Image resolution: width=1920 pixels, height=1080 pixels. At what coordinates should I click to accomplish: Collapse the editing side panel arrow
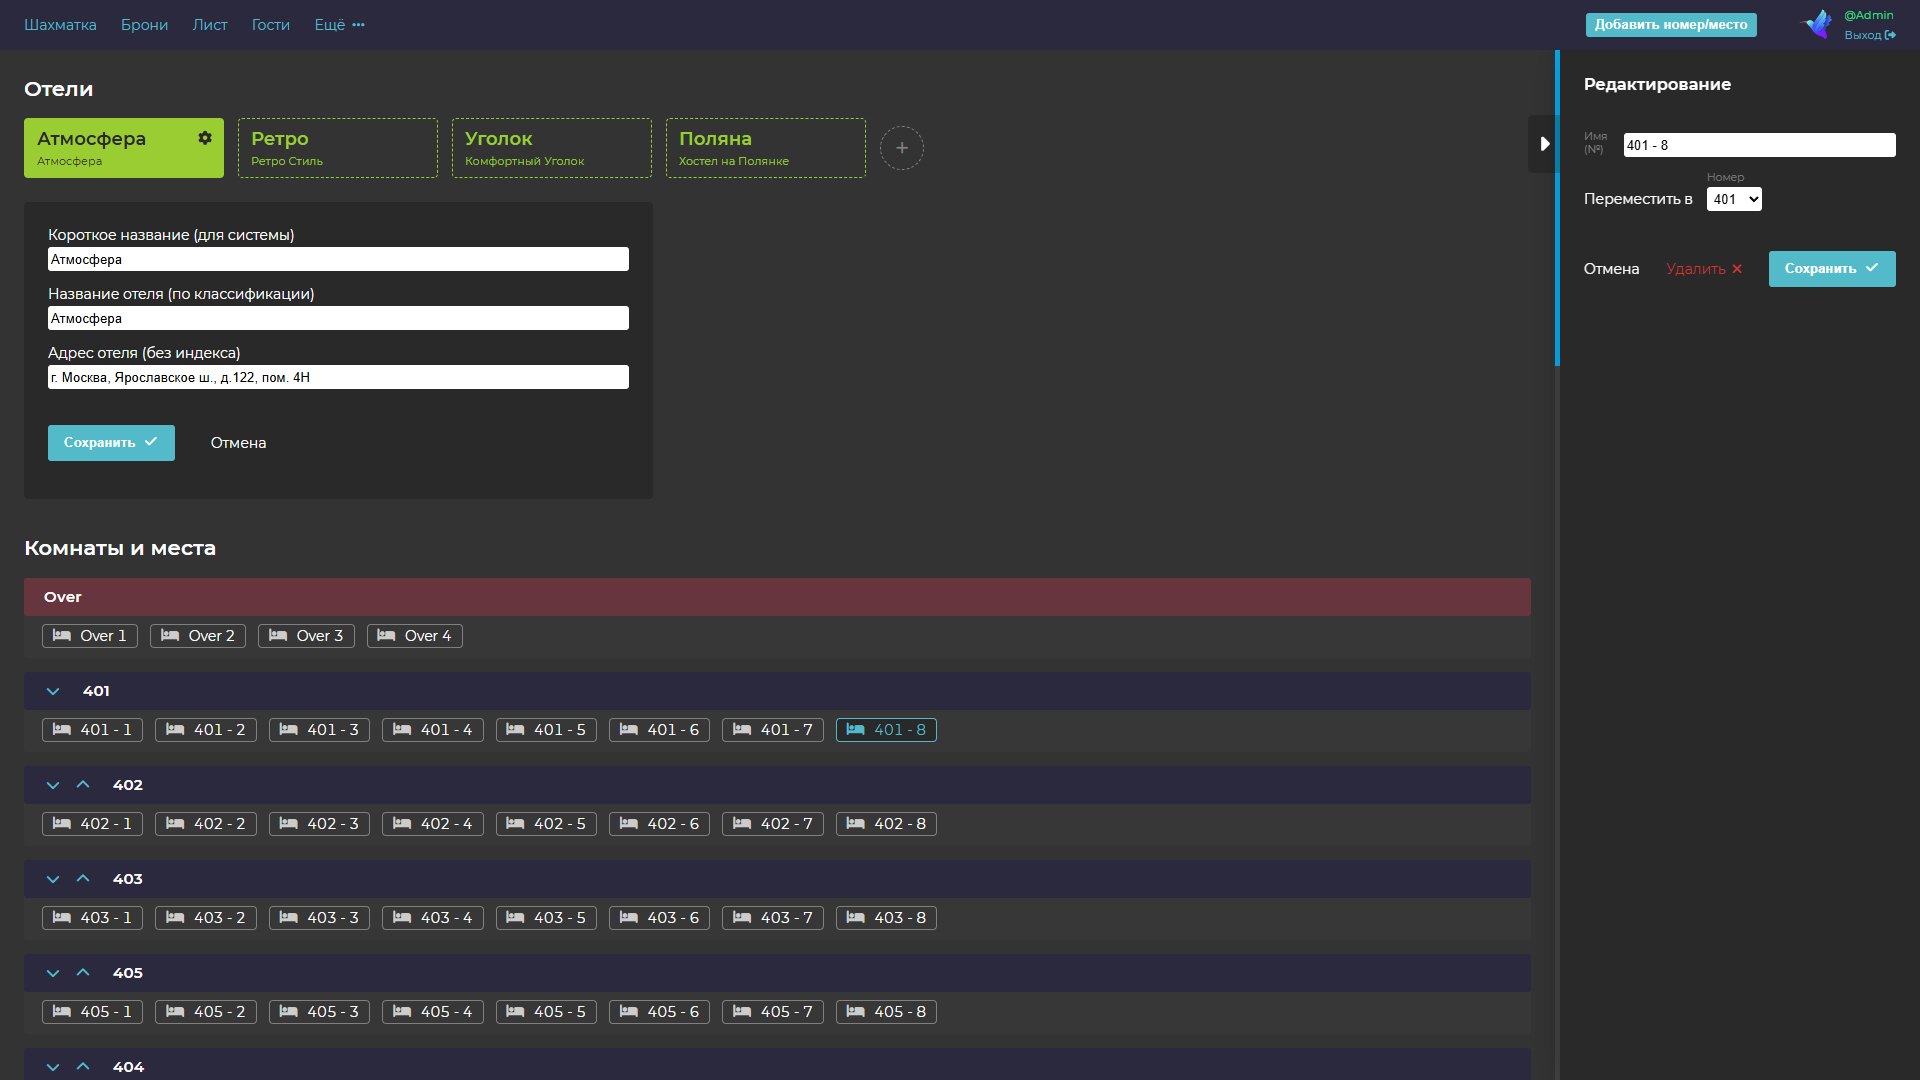(1544, 144)
